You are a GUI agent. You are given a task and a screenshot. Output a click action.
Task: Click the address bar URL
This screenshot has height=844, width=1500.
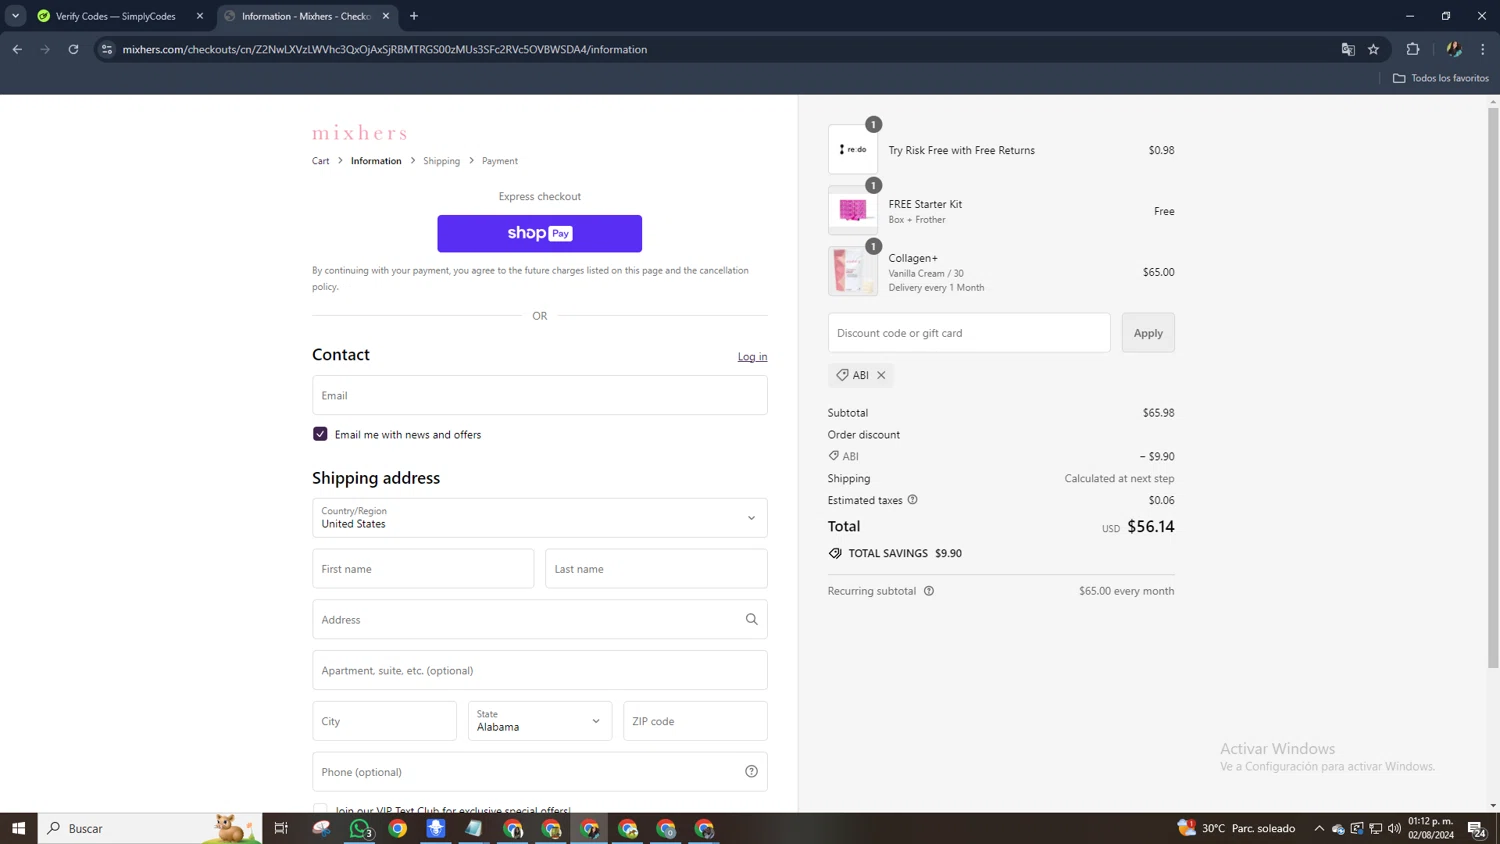385,49
